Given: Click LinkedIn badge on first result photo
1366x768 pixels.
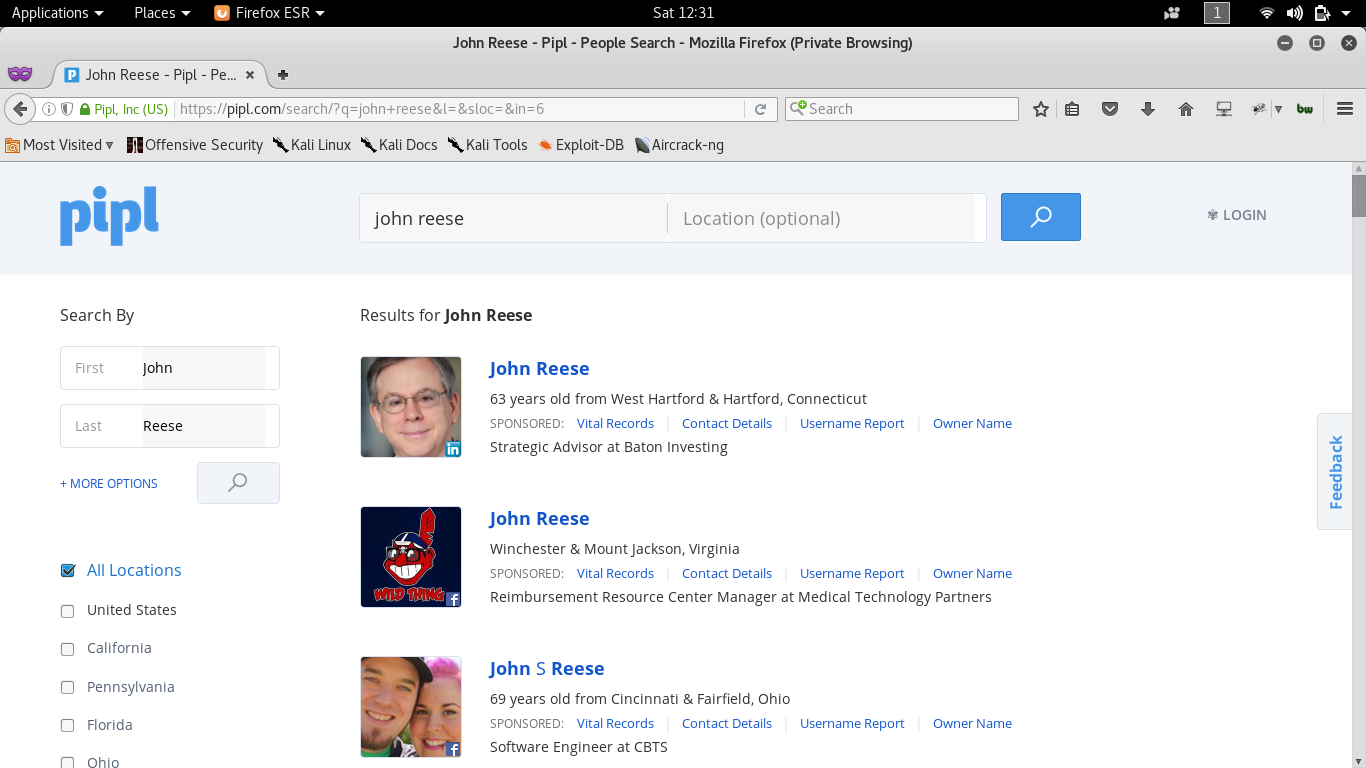Looking at the screenshot, I should tap(453, 449).
